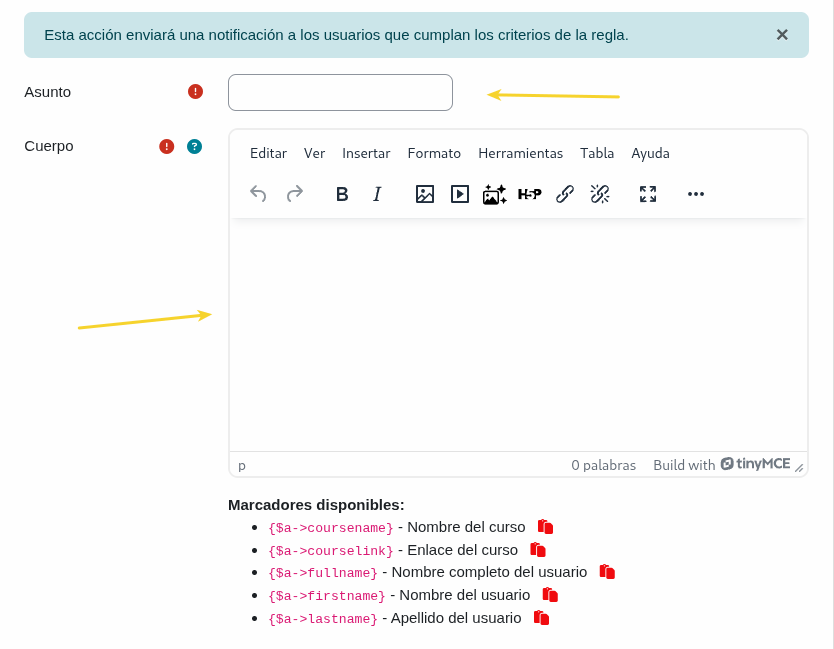This screenshot has height=649, width=834.
Task: Click inside the Asunto text field
Action: click(x=340, y=92)
